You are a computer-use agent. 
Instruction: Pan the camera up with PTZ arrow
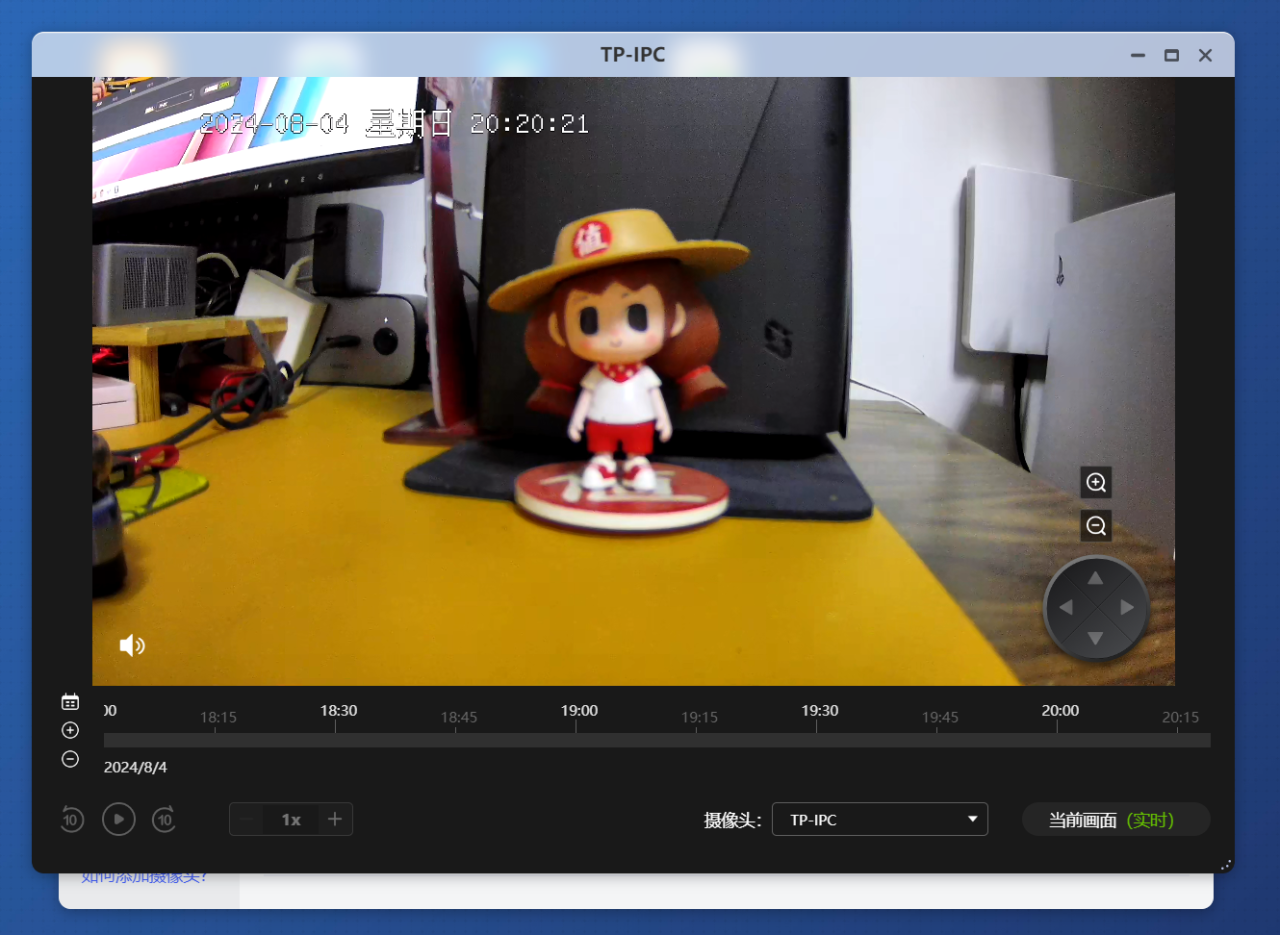click(1096, 578)
